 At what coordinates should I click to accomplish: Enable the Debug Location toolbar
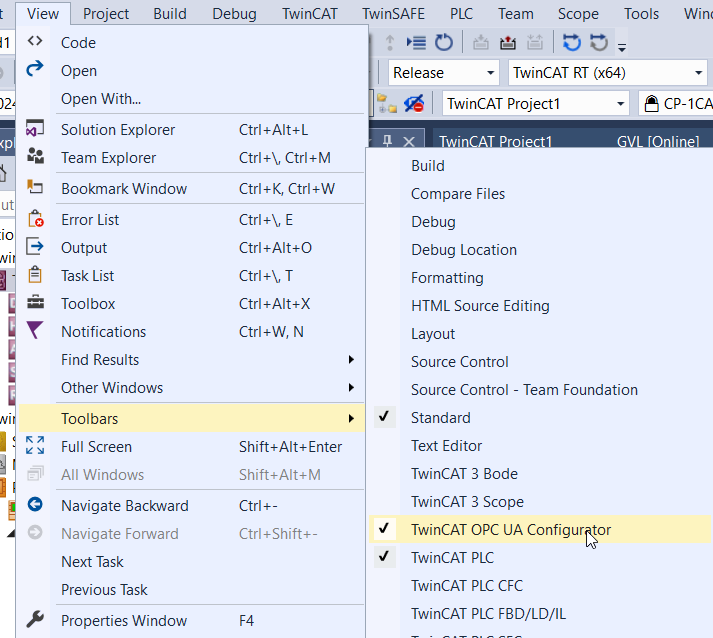(540, 250)
